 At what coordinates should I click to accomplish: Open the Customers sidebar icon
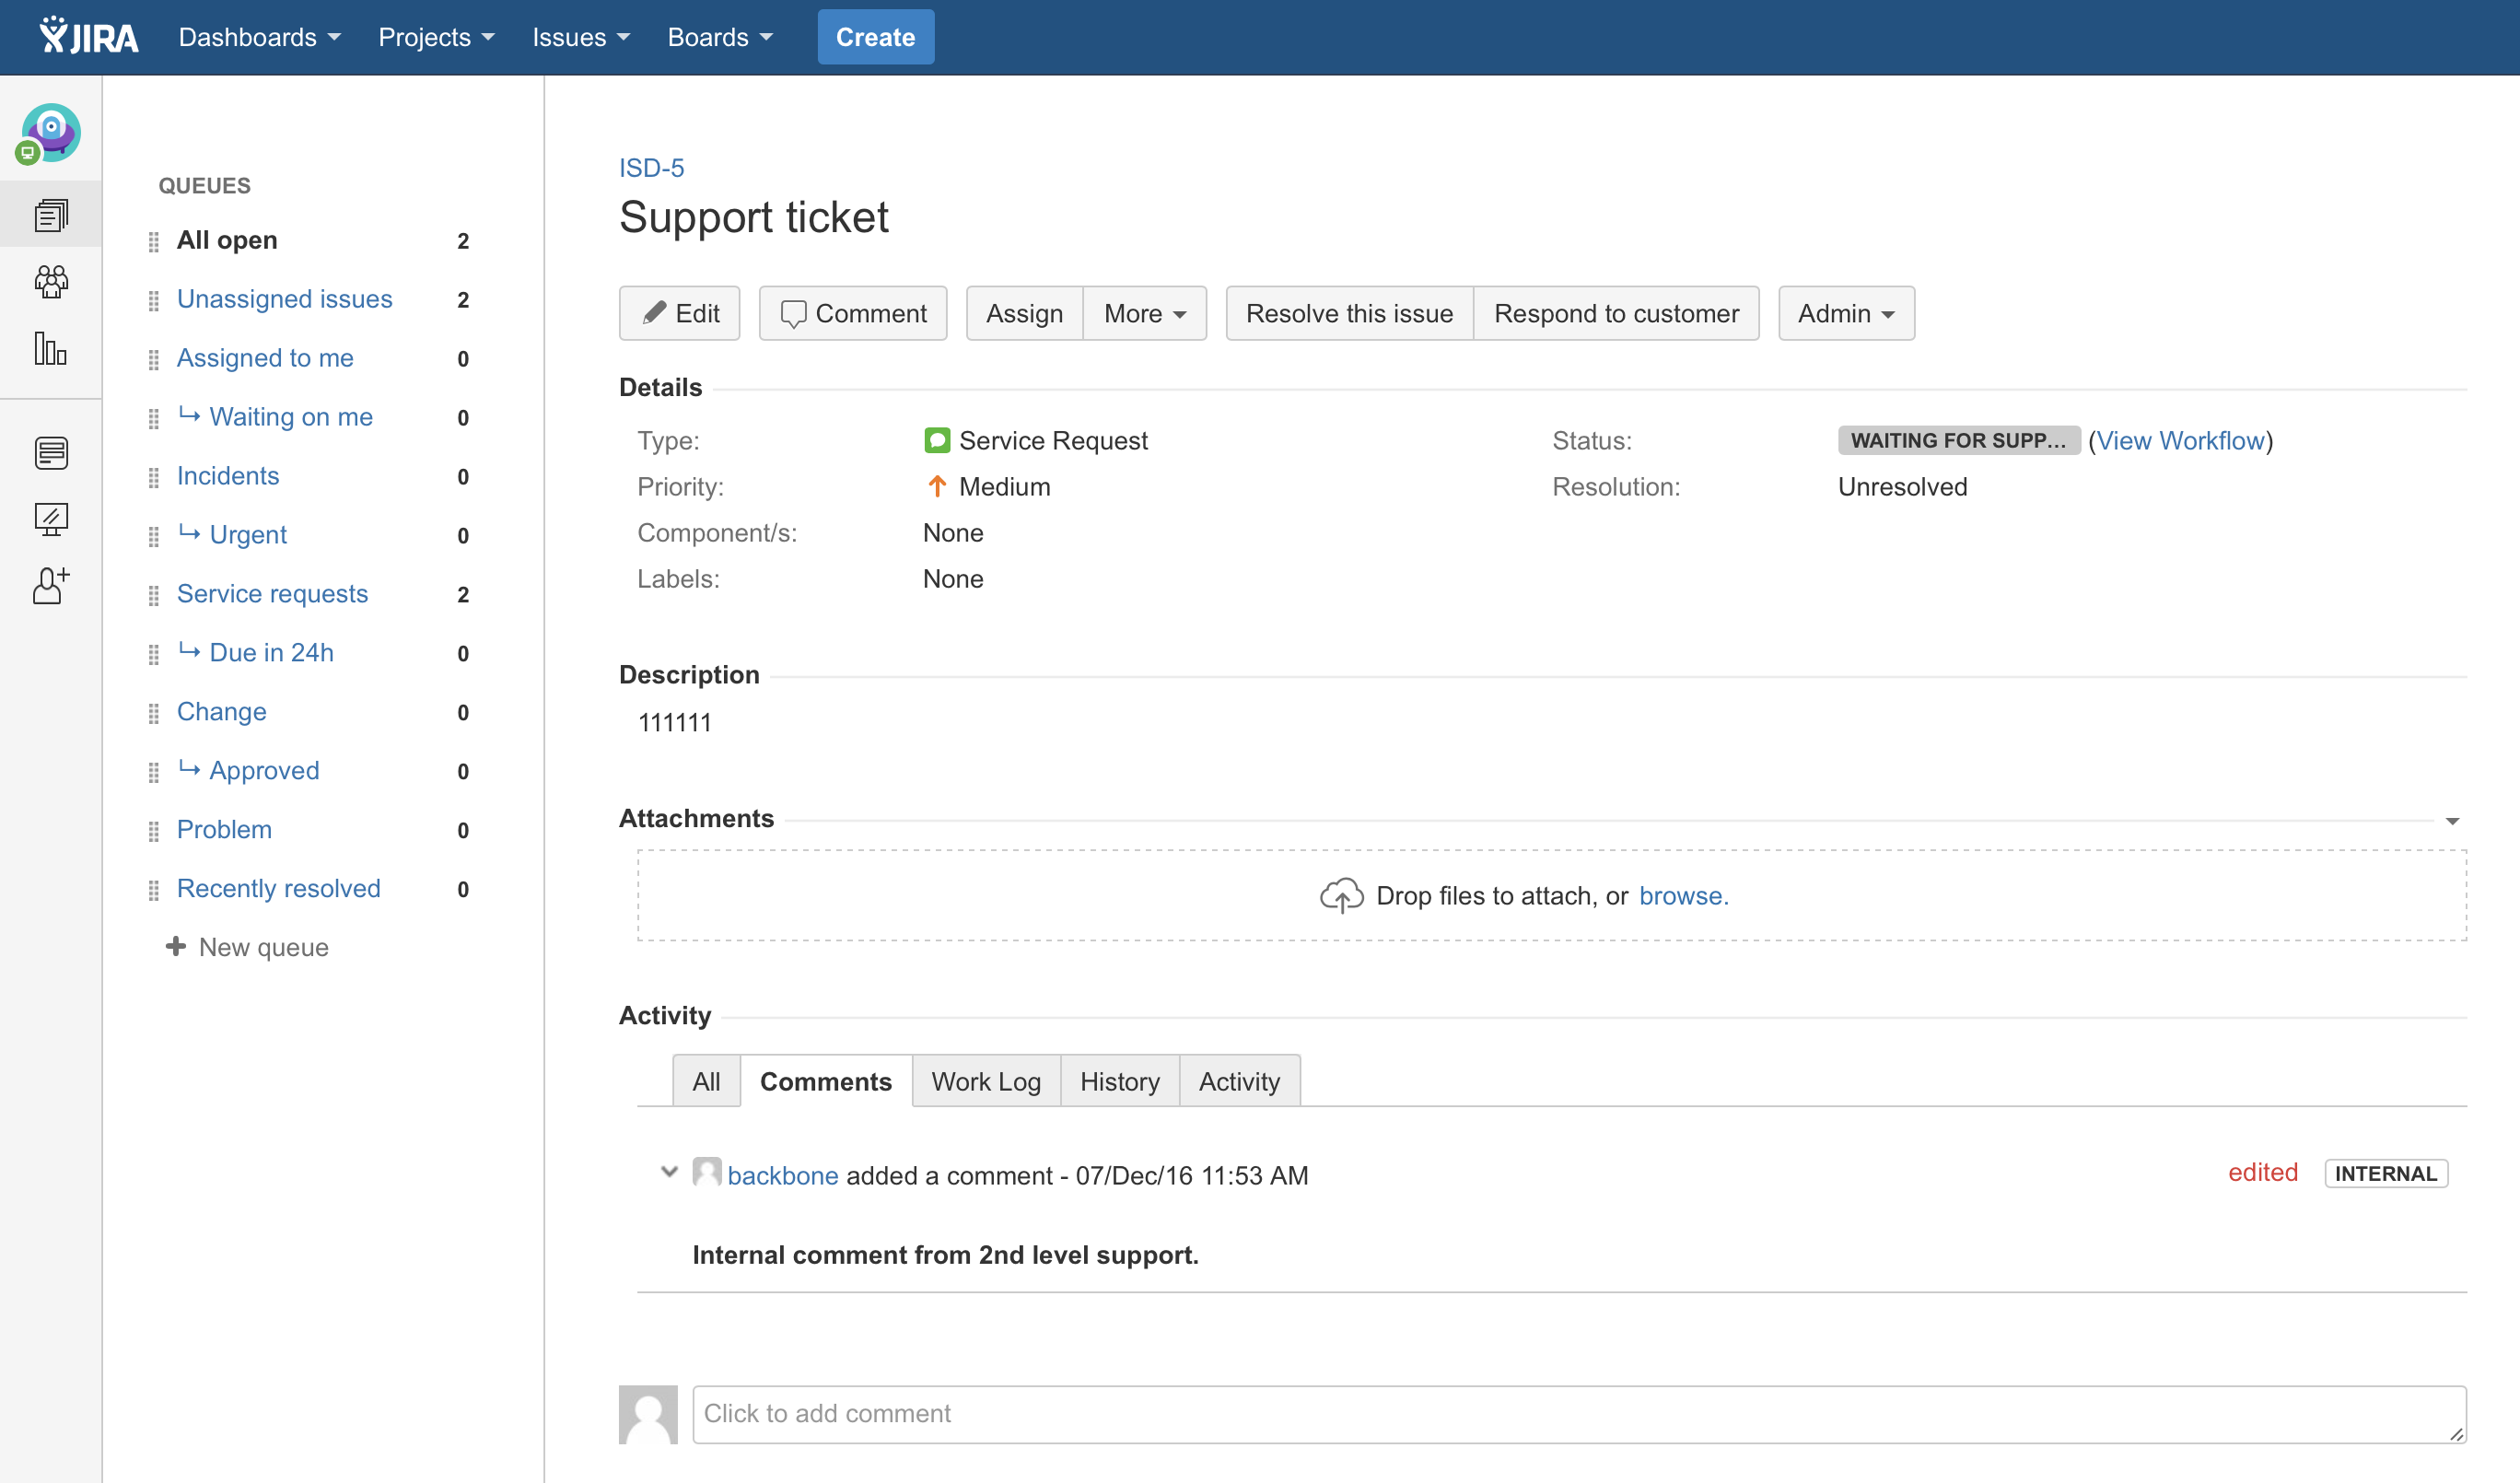[51, 281]
